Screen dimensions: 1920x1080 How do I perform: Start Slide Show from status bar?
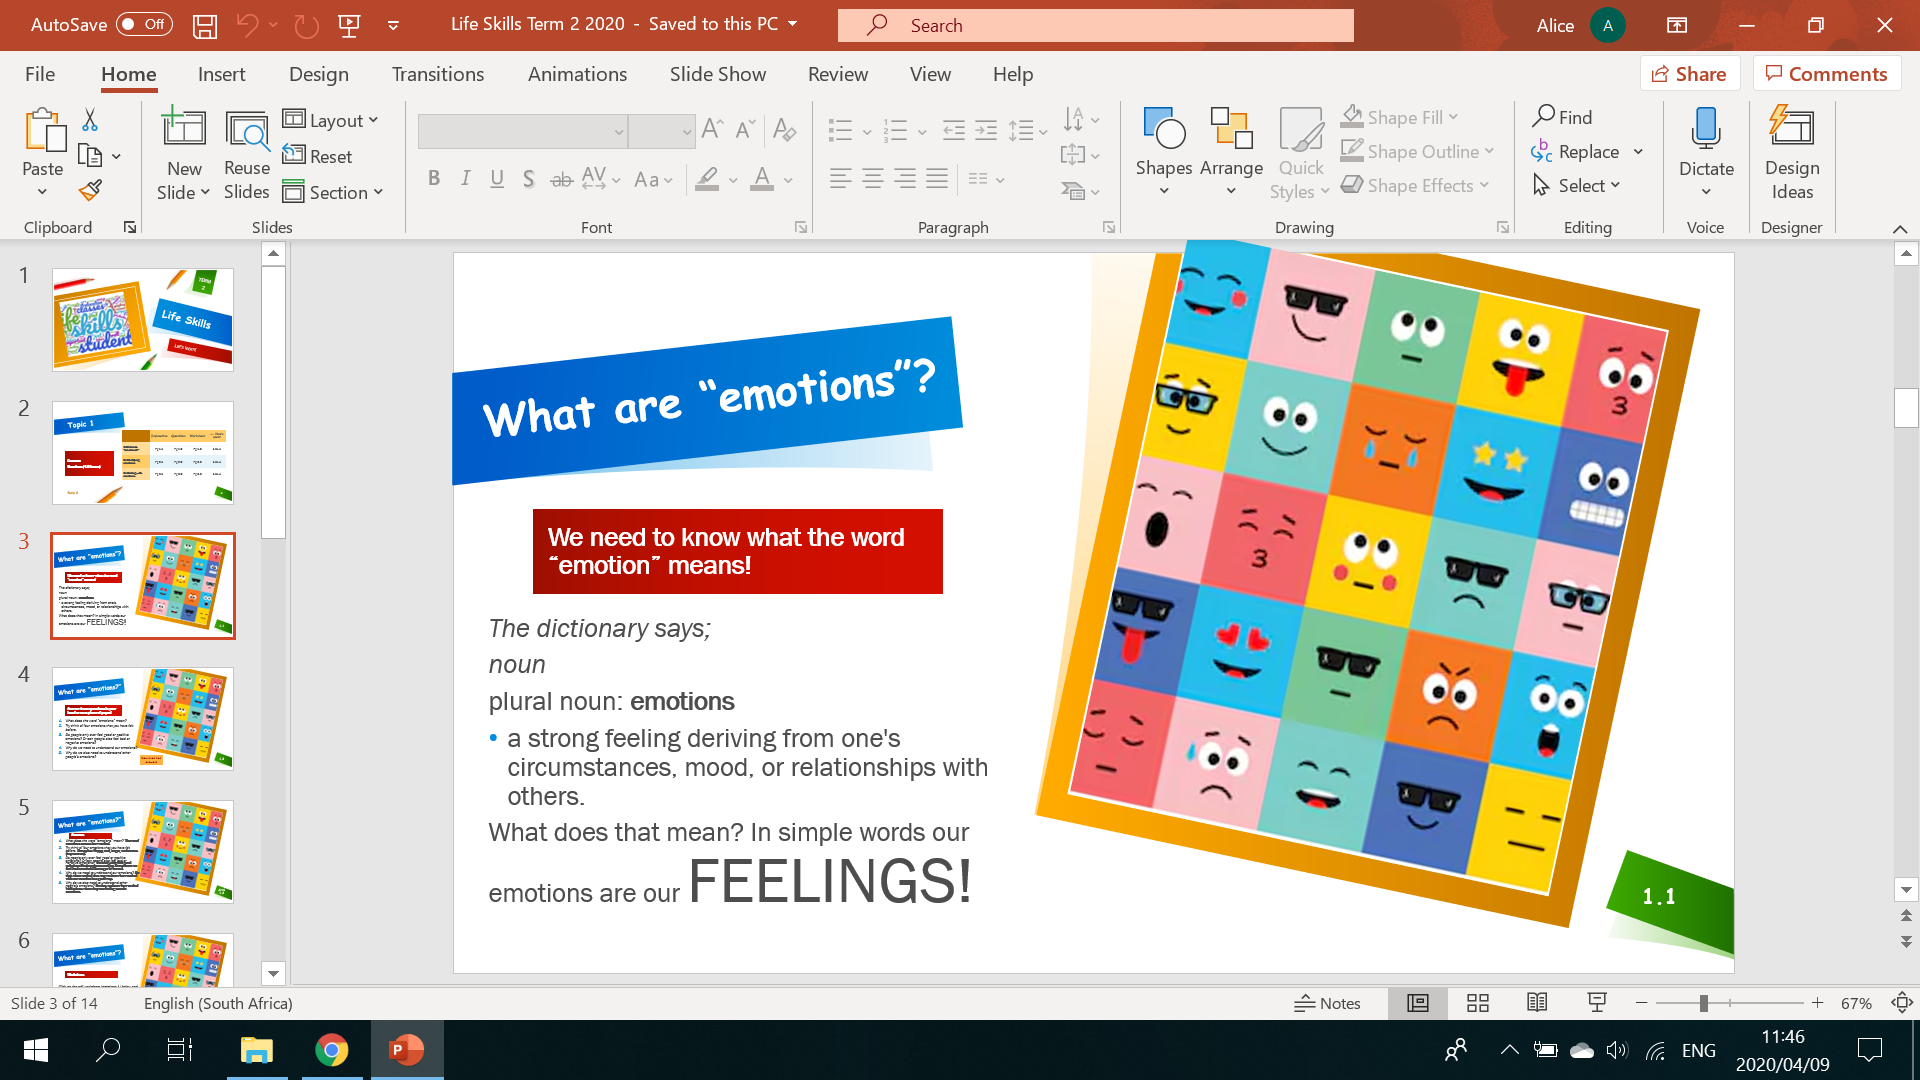(1597, 1003)
